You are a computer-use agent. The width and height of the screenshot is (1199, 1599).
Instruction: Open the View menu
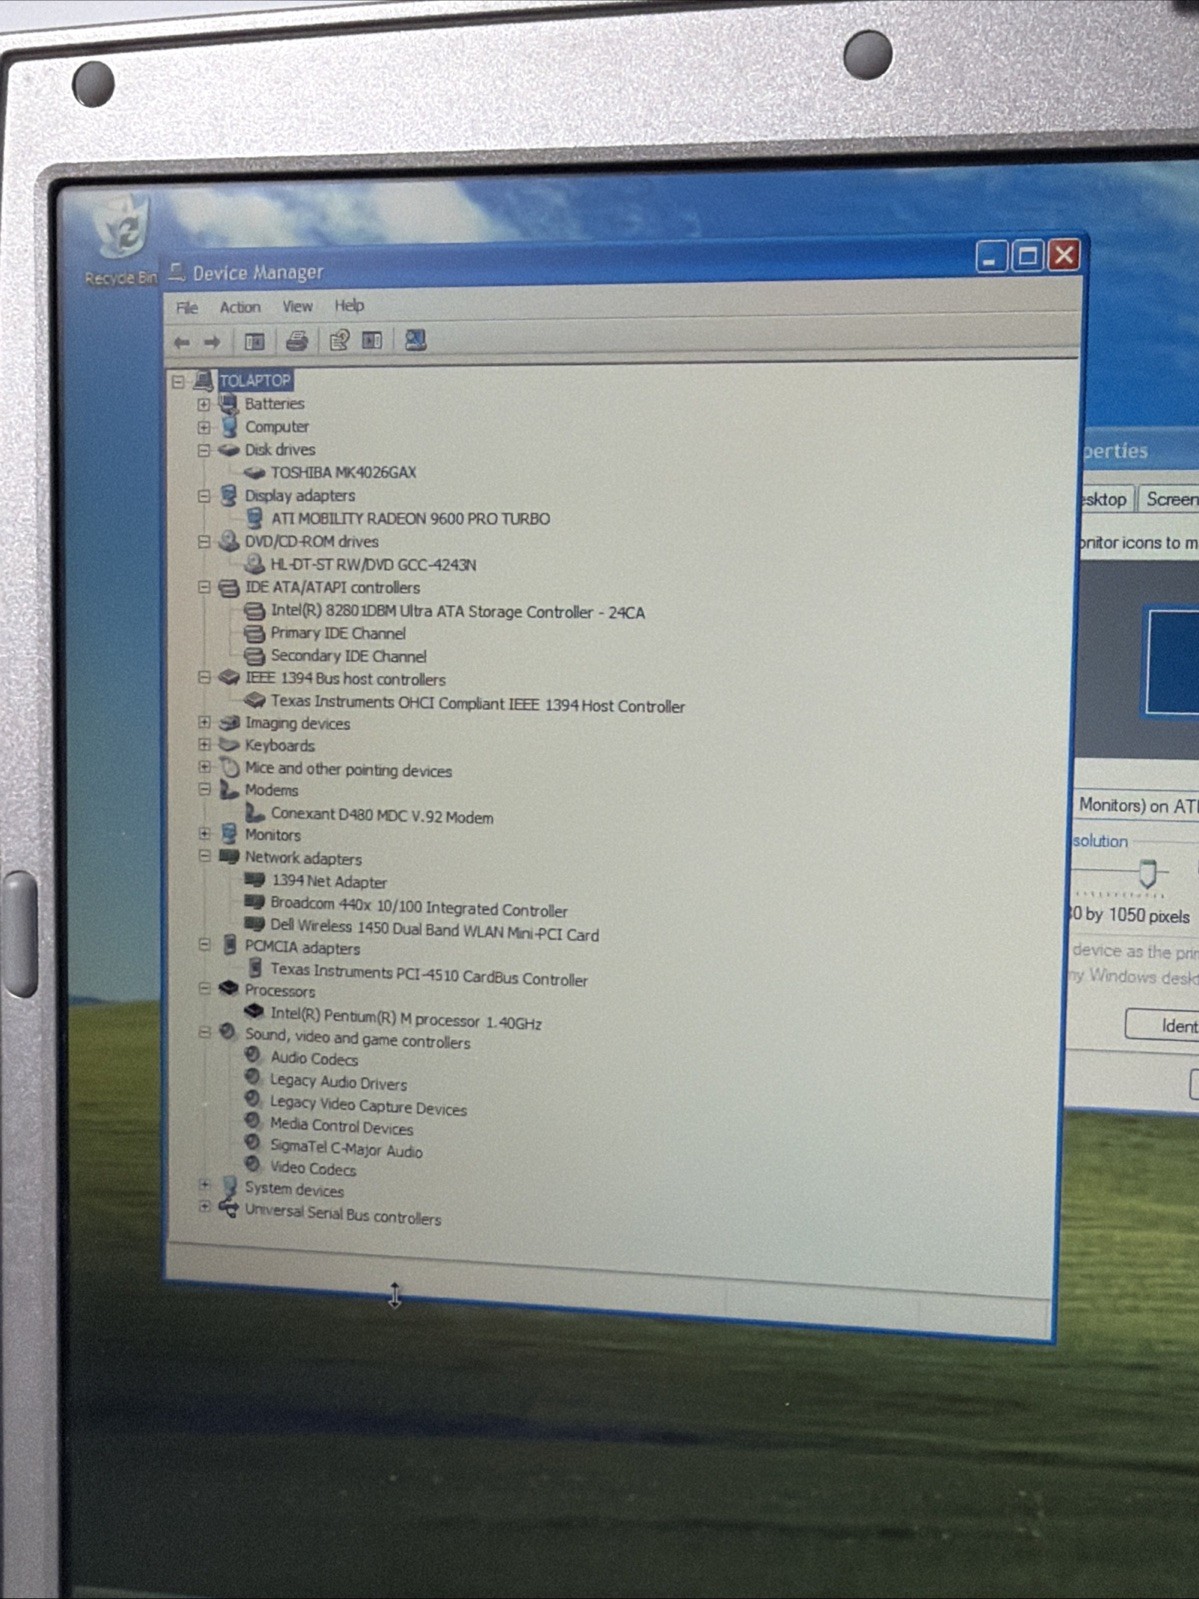coord(297,306)
